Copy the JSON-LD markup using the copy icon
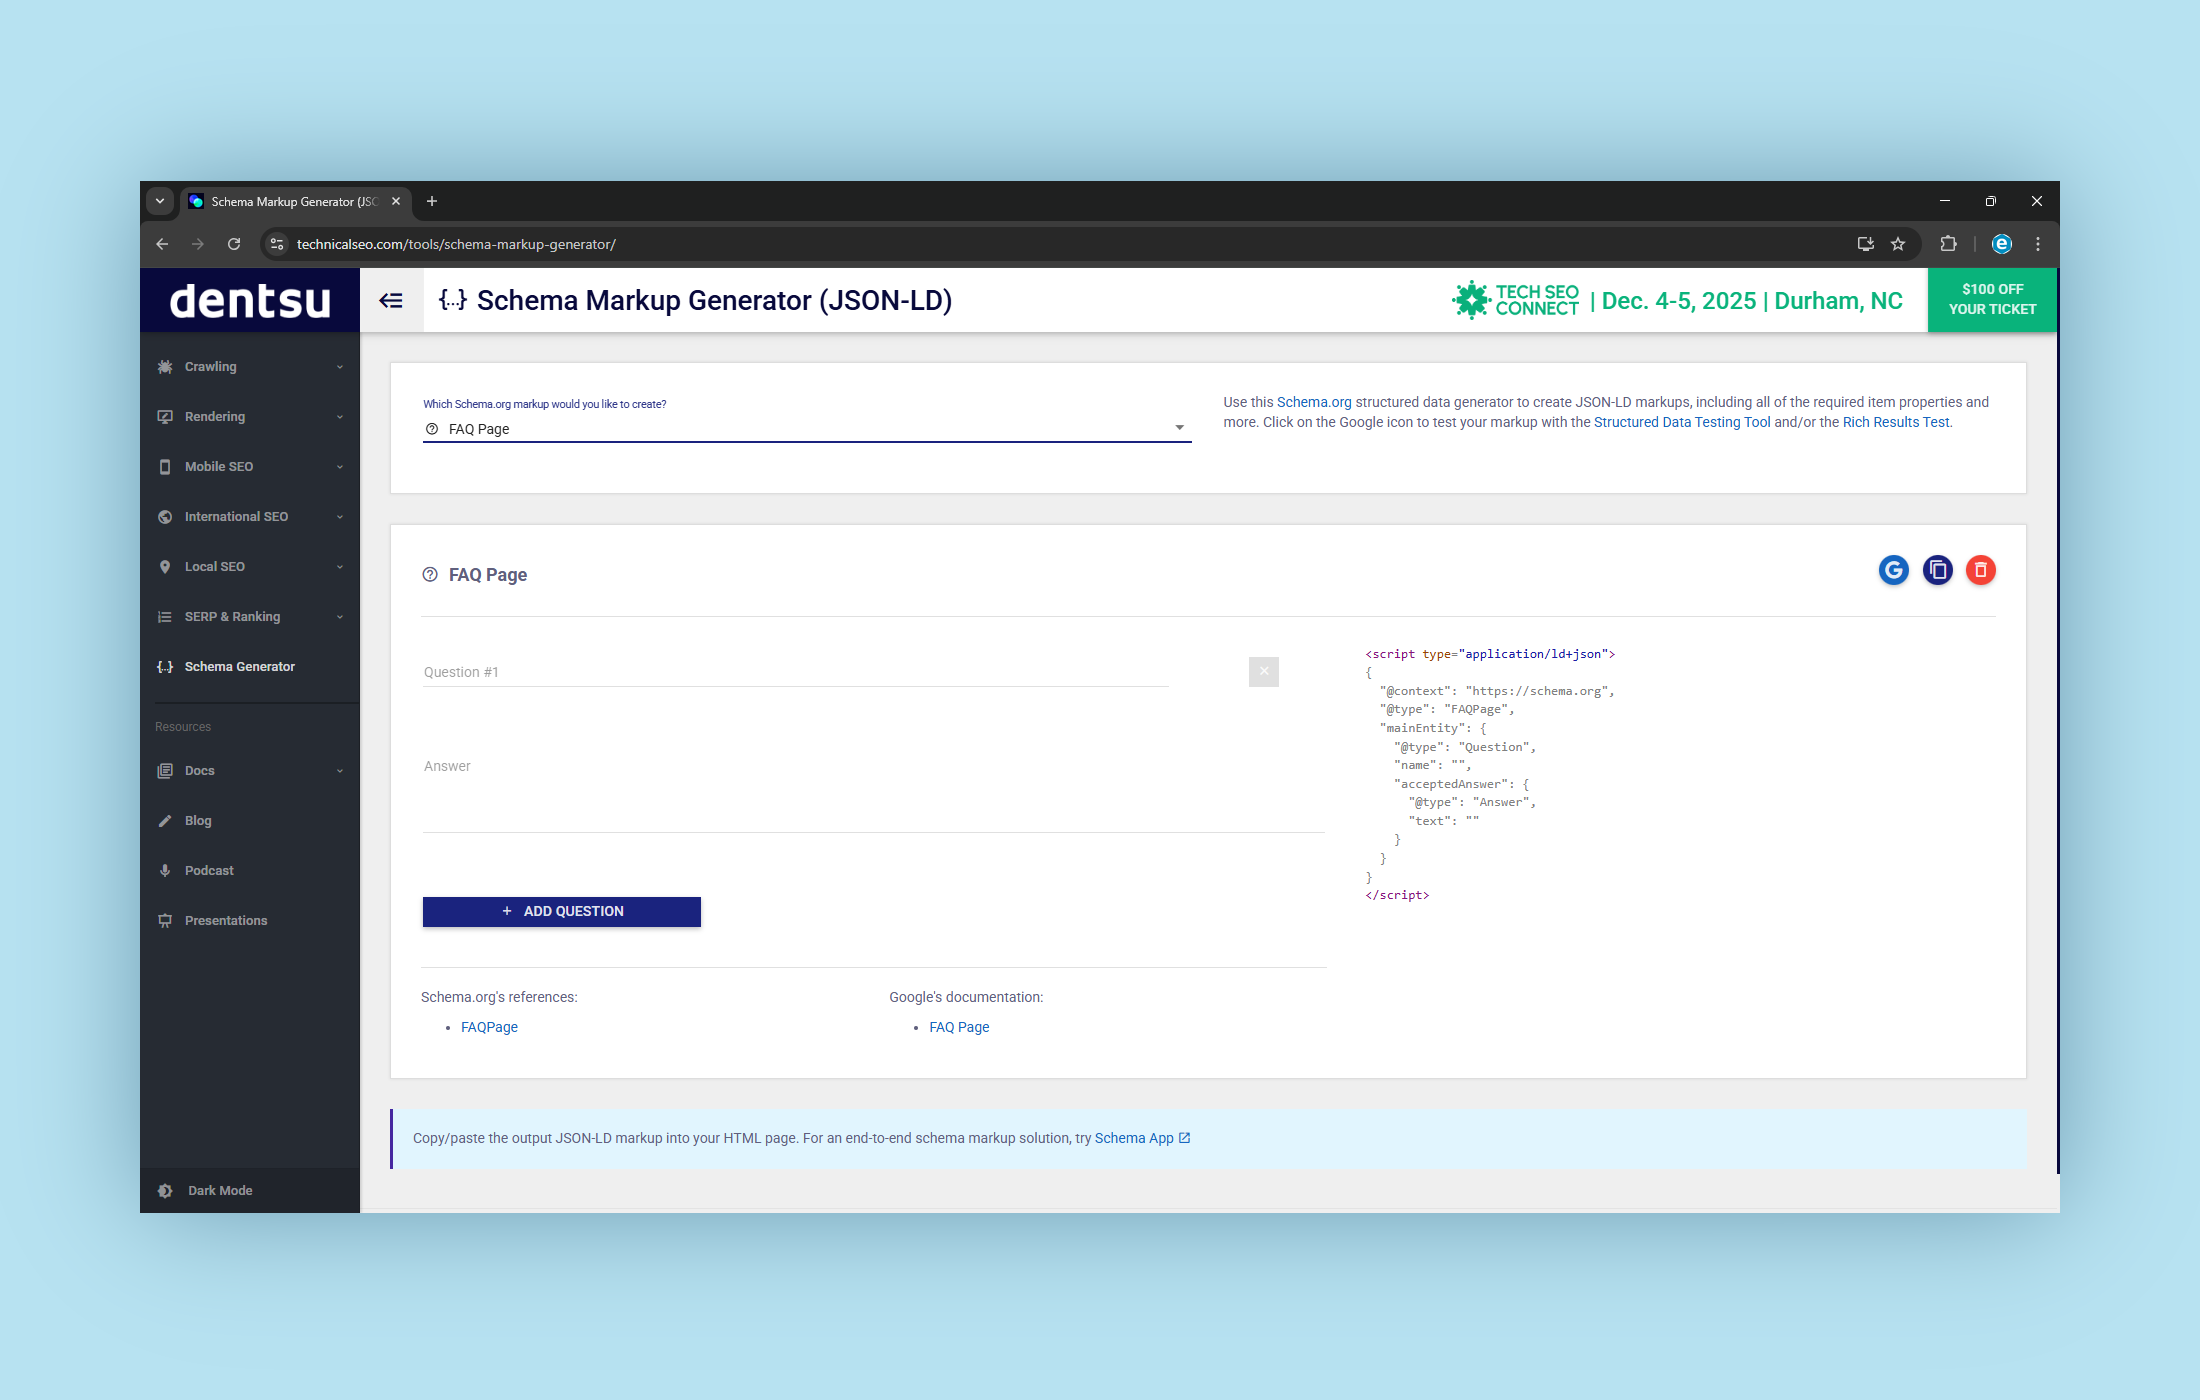This screenshot has width=2200, height=1400. tap(1938, 570)
